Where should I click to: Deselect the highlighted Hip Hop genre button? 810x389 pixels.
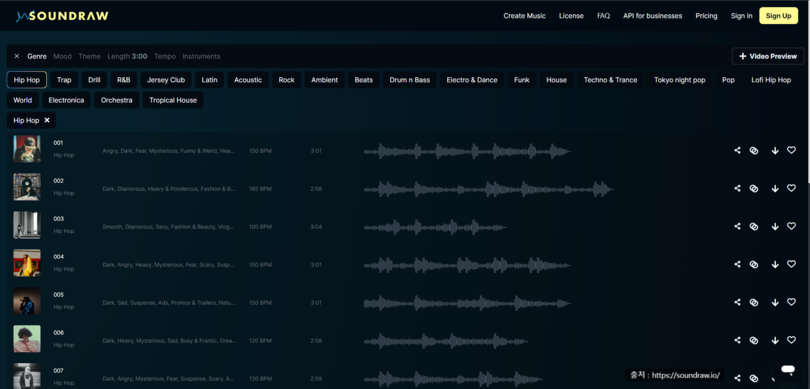point(27,80)
